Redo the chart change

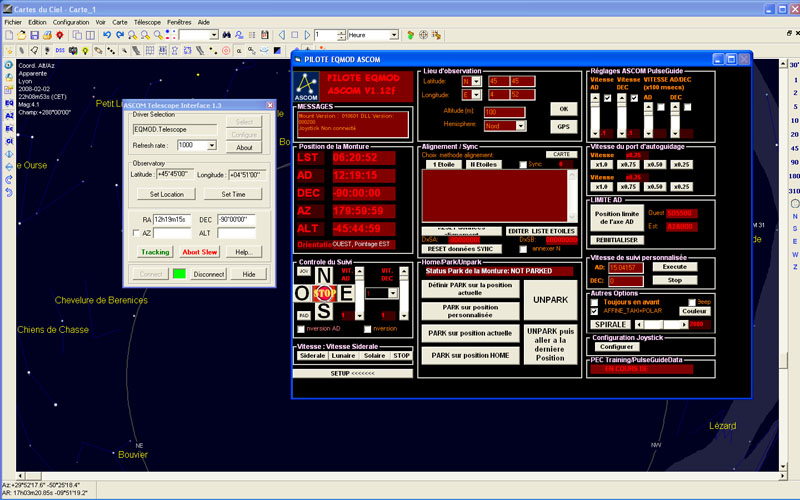(119, 35)
